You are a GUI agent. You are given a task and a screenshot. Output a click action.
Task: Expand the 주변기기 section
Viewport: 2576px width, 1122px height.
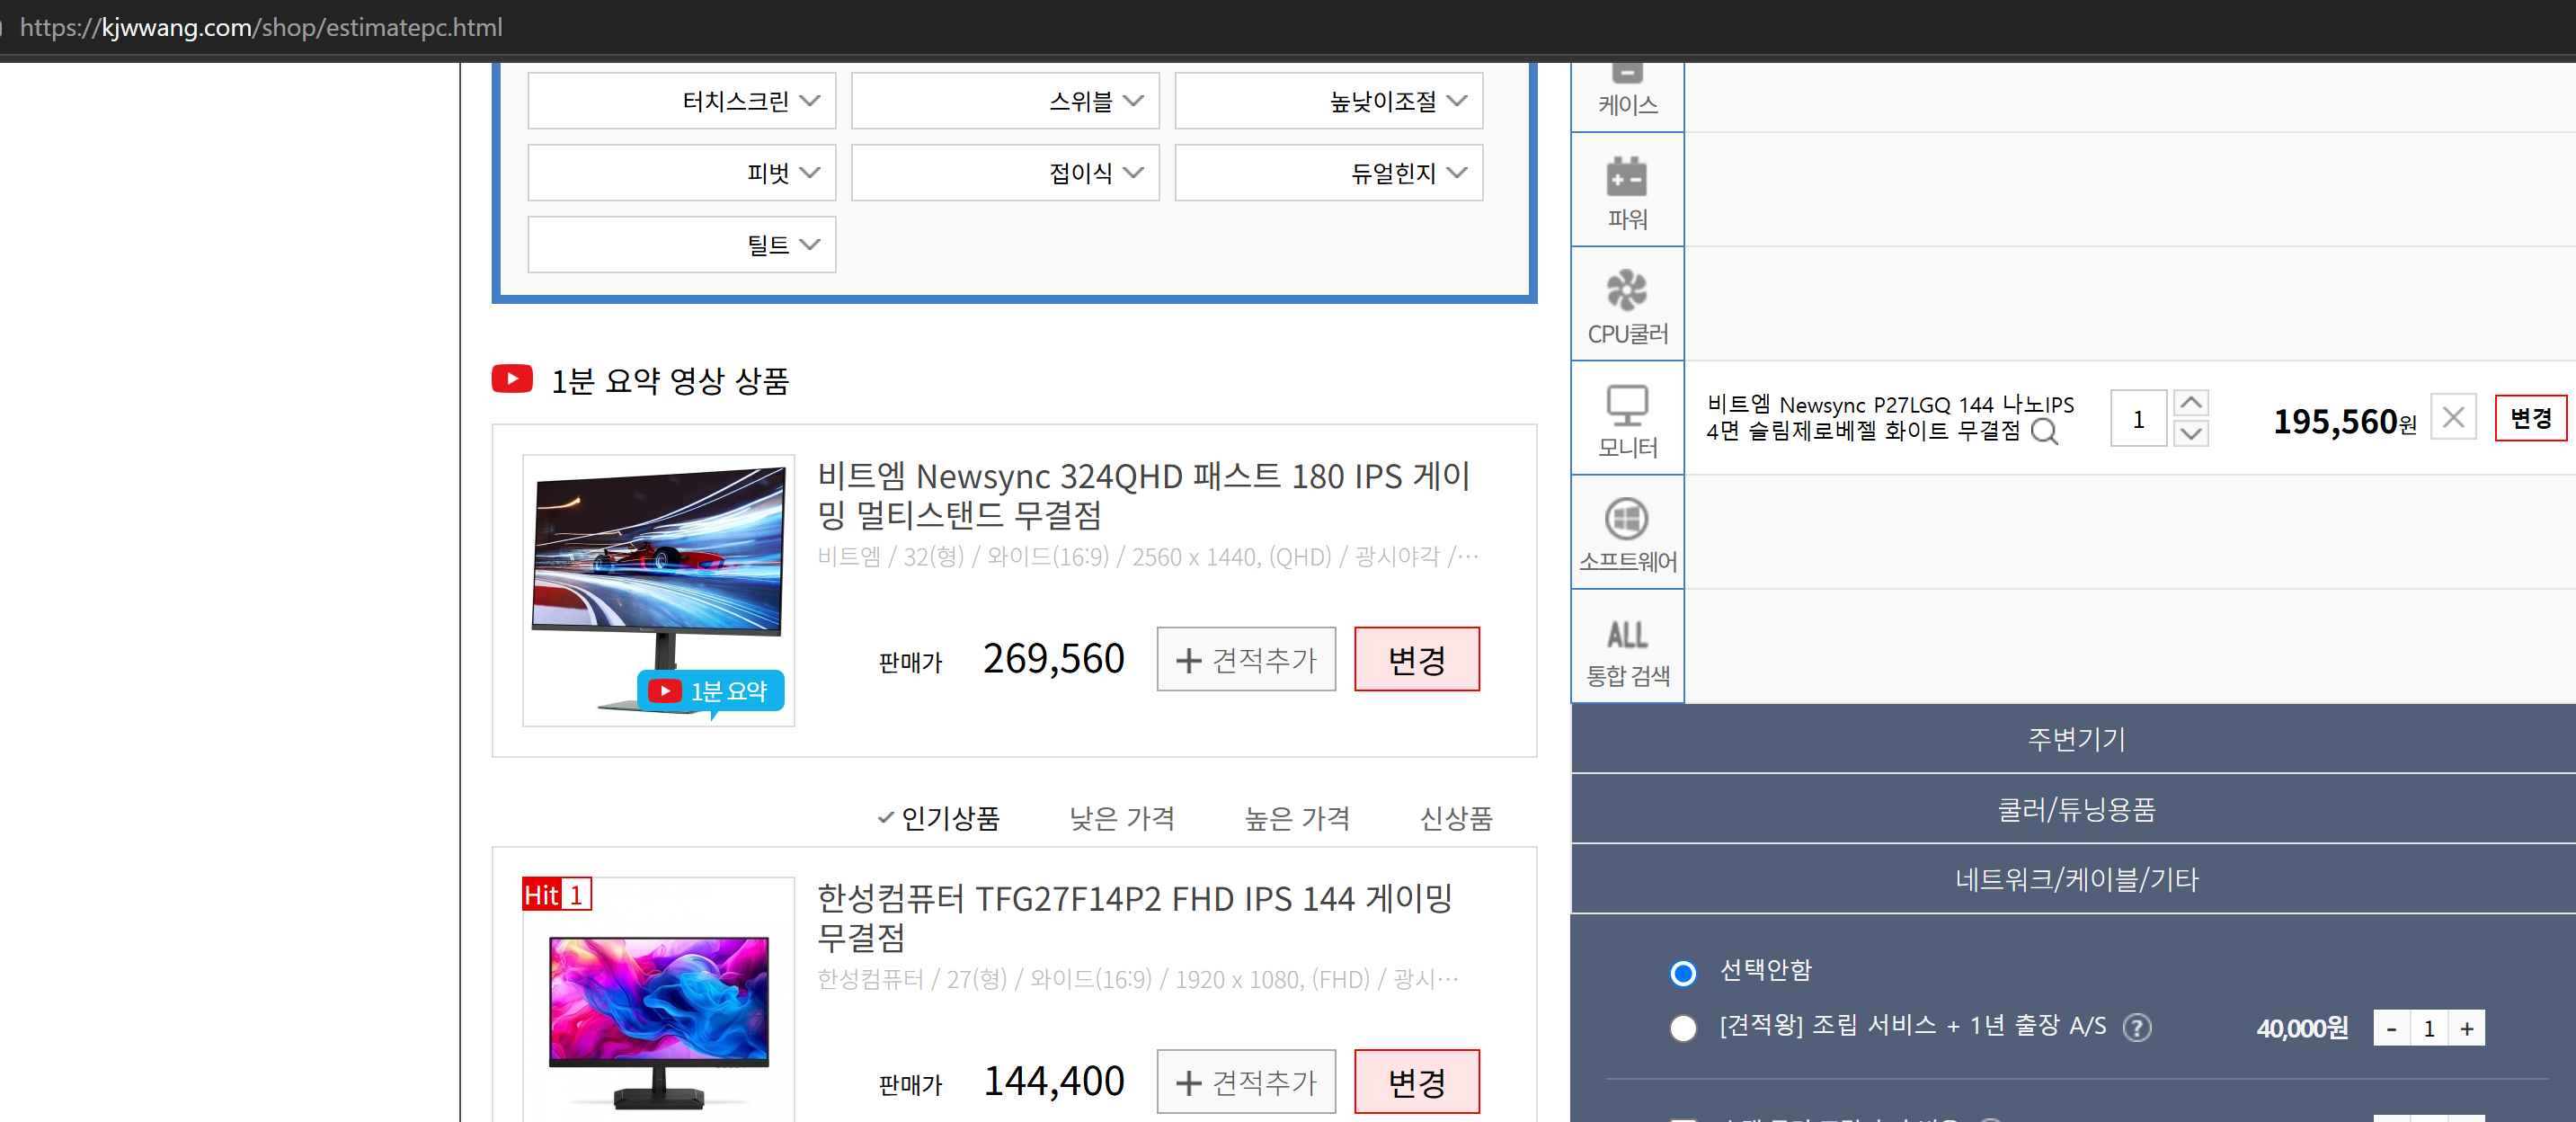point(2074,739)
